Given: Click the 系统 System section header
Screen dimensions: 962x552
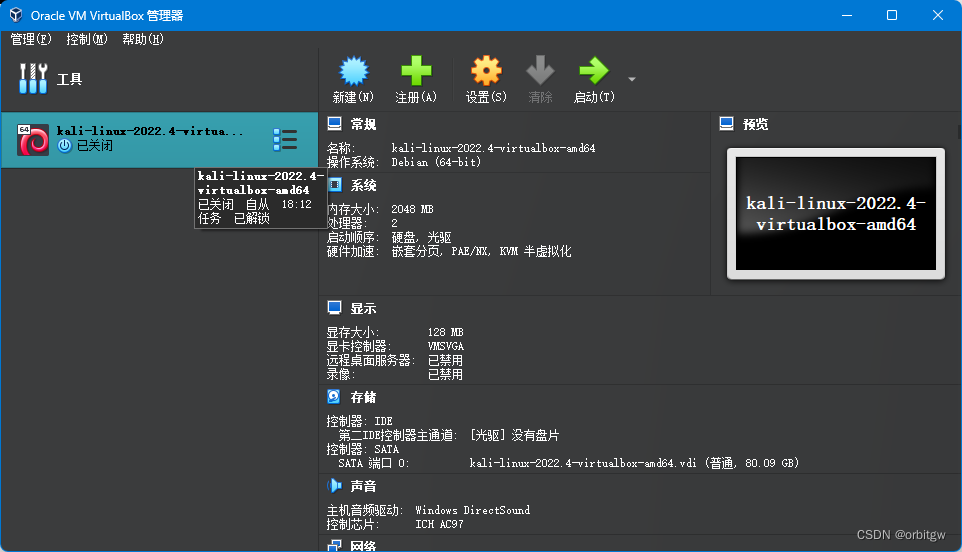Looking at the screenshot, I should [x=363, y=185].
